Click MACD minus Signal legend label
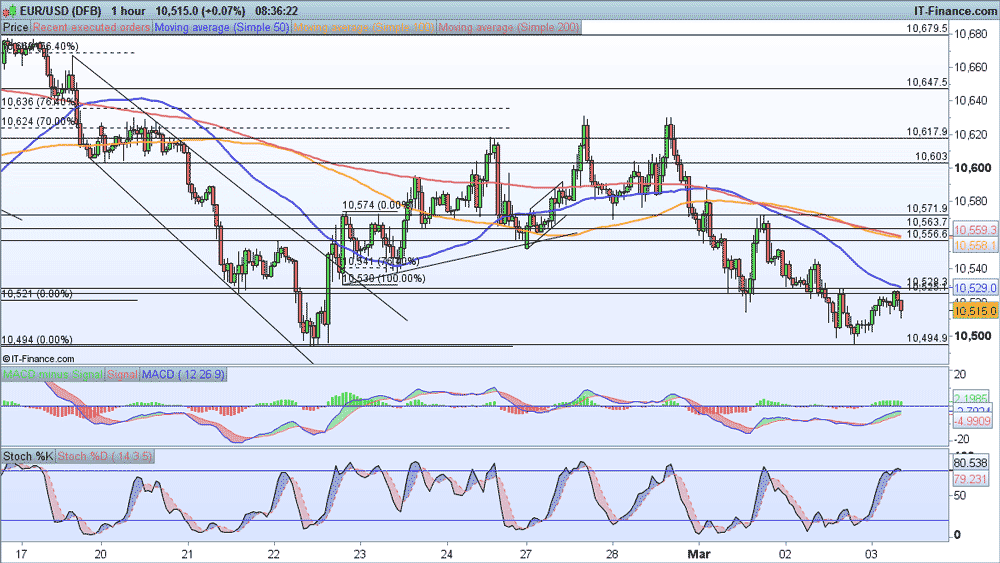This screenshot has height=563, width=1000. [52, 374]
